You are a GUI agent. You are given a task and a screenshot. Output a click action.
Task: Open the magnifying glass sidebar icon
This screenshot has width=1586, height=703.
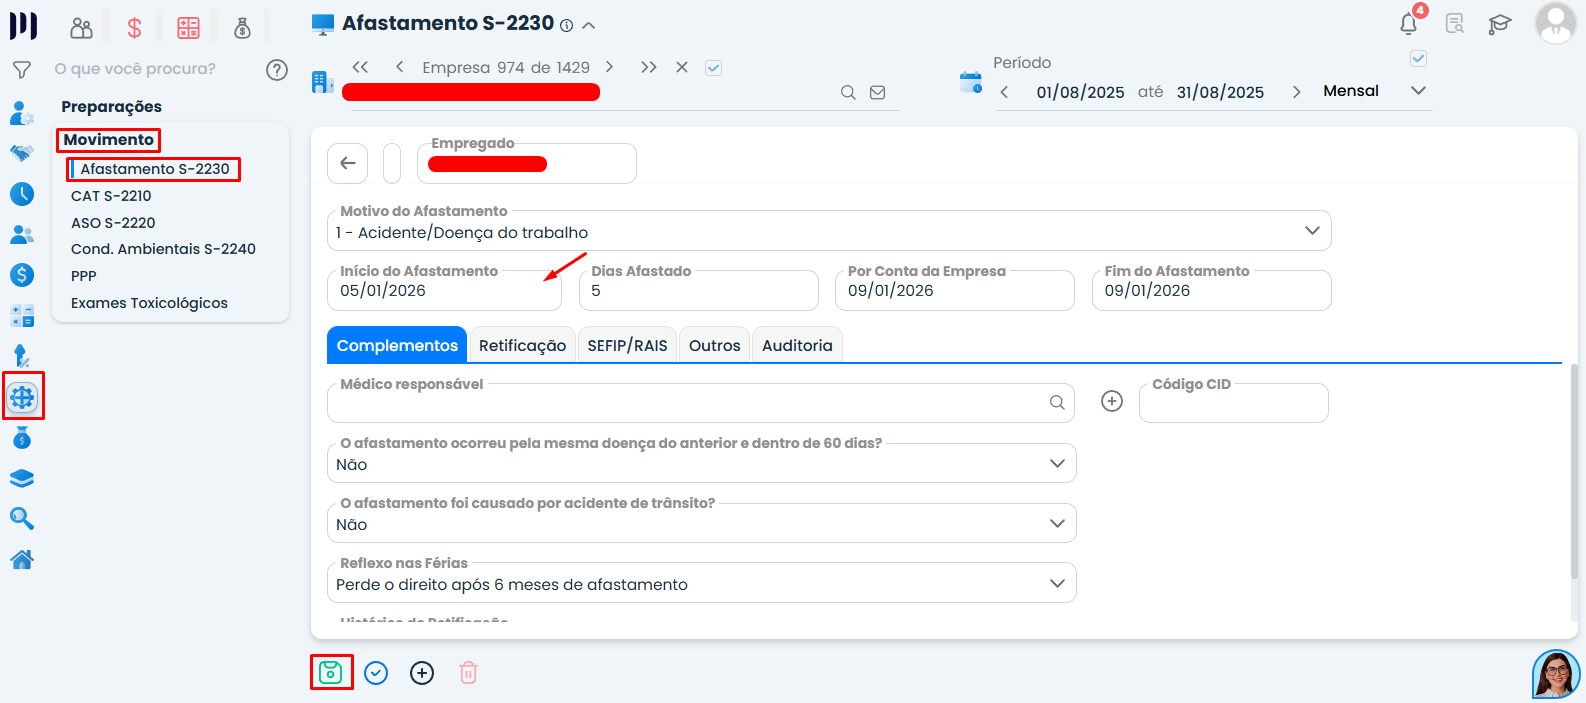22,518
